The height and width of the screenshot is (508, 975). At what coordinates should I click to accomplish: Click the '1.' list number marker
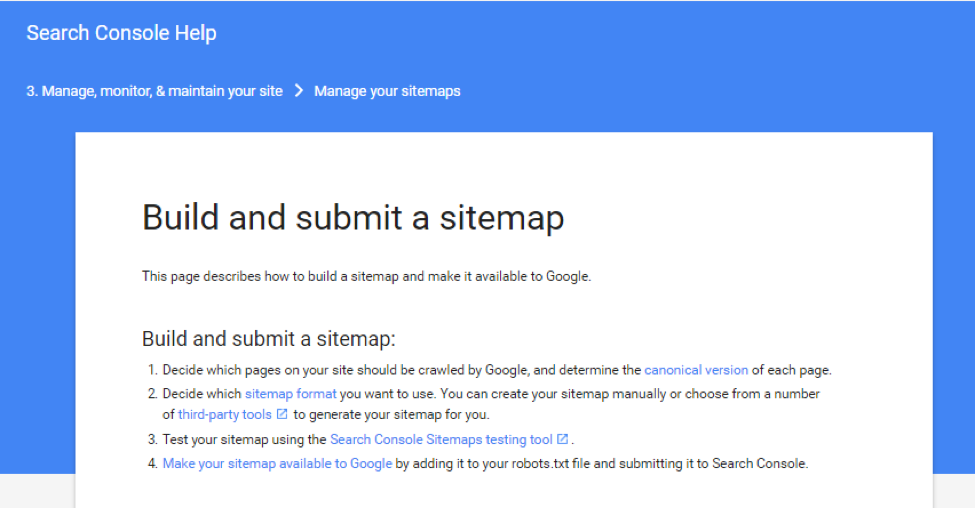click(x=153, y=370)
